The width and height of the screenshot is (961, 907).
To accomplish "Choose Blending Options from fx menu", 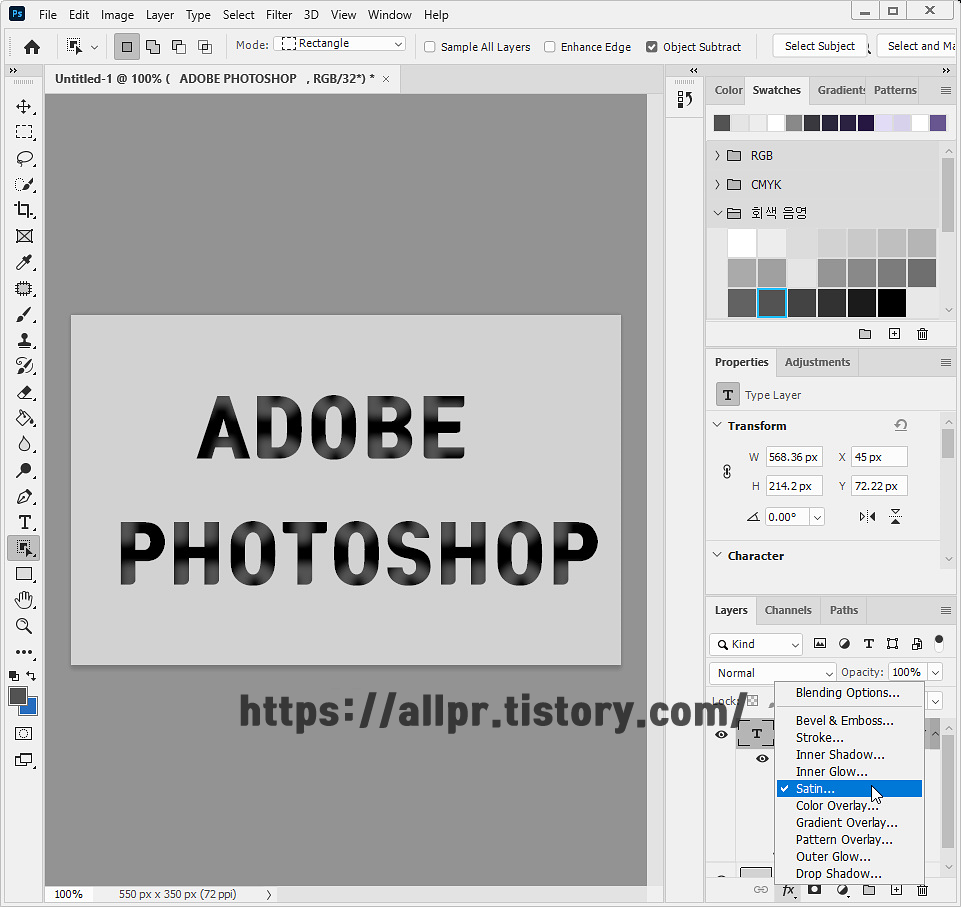I will click(x=849, y=693).
